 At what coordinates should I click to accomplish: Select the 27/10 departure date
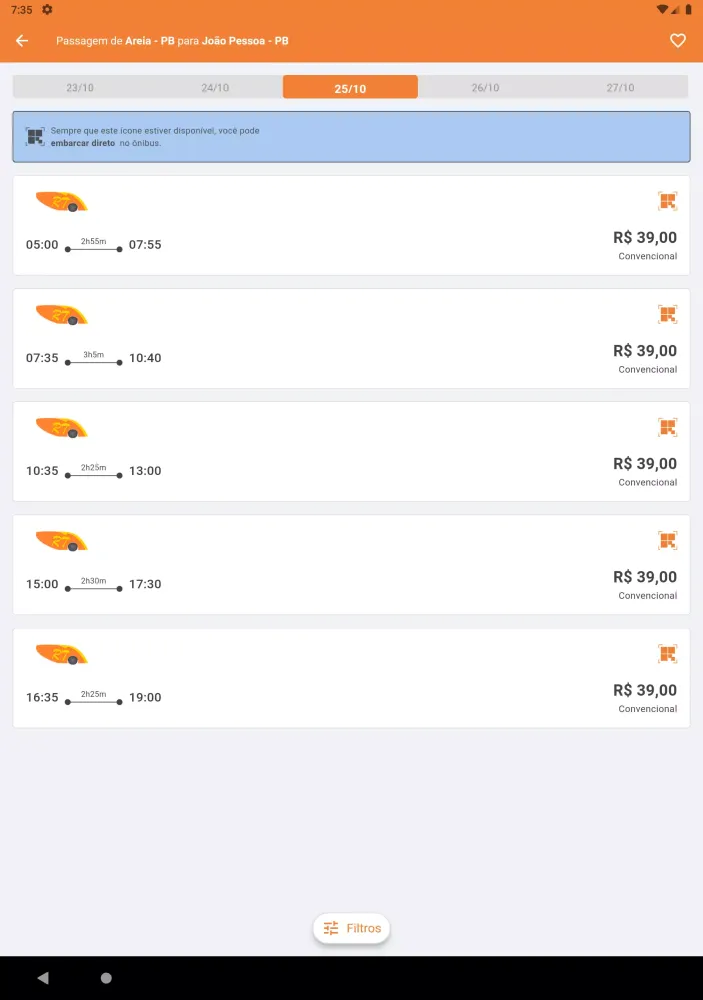[622, 87]
